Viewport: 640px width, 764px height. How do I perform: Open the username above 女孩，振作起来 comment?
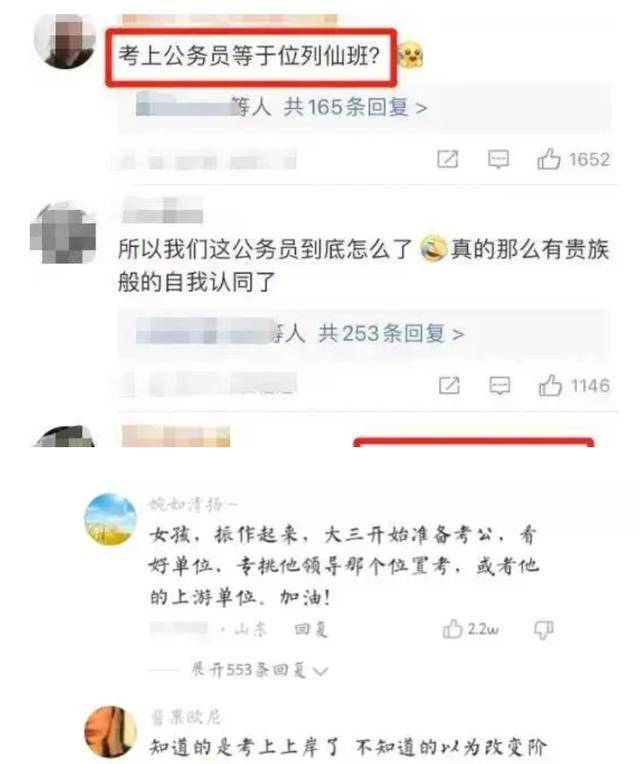(192, 504)
